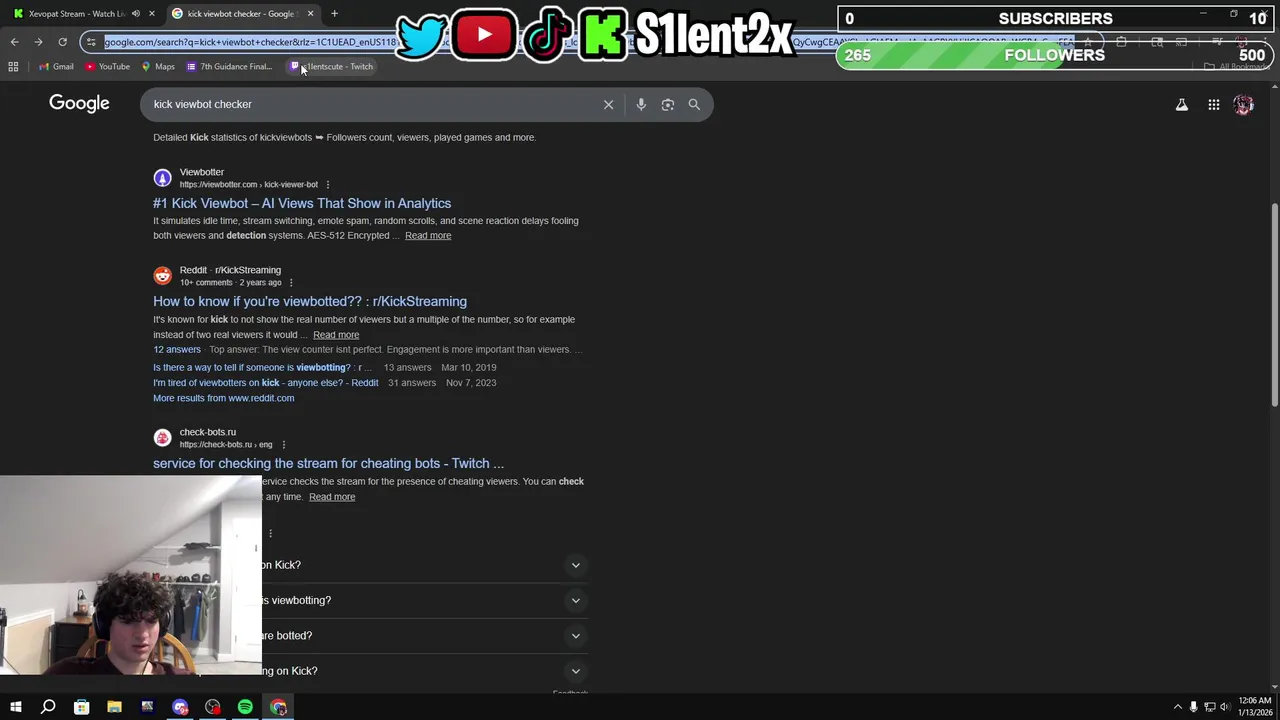Mute audio on the Xevopat Stream tab
Image resolution: width=1280 pixels, height=720 pixels.
click(x=135, y=14)
